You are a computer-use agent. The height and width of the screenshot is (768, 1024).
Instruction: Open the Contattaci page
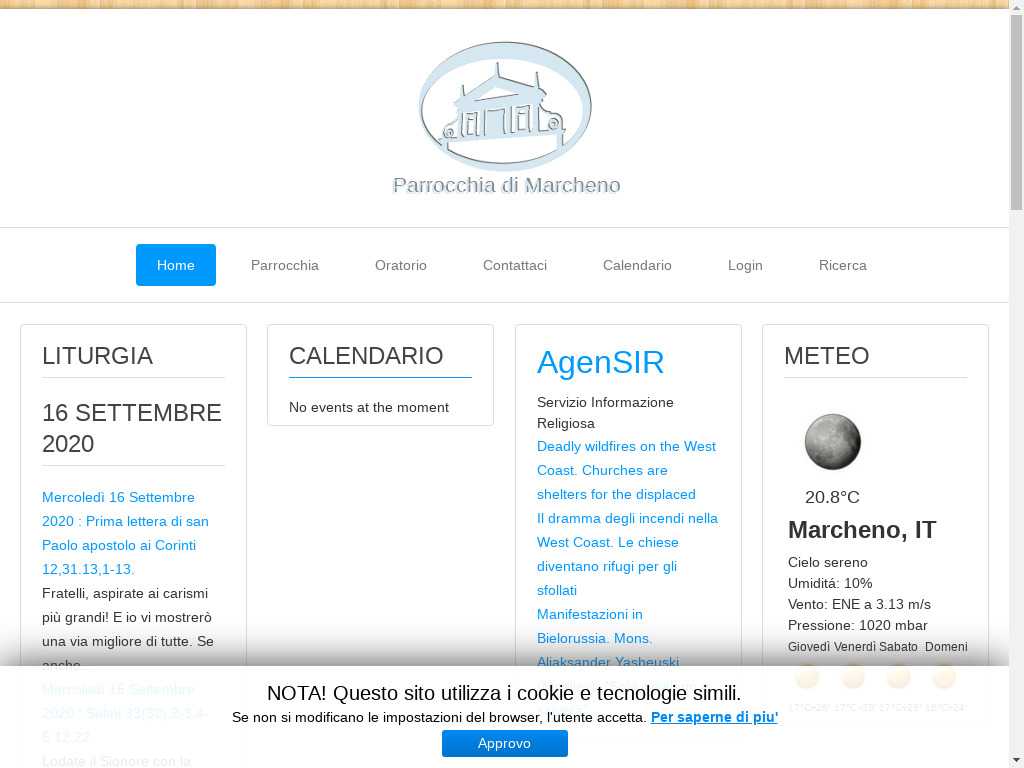515,265
